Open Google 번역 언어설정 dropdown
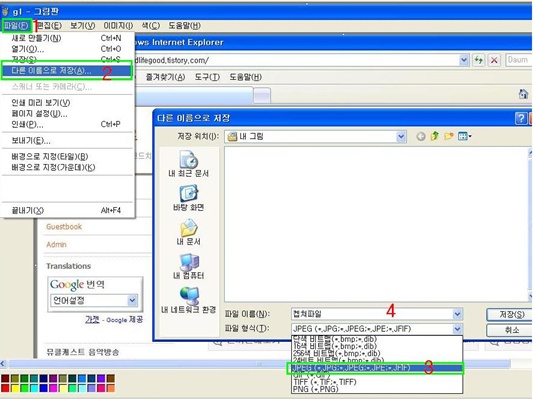533x399 pixels. click(x=132, y=300)
